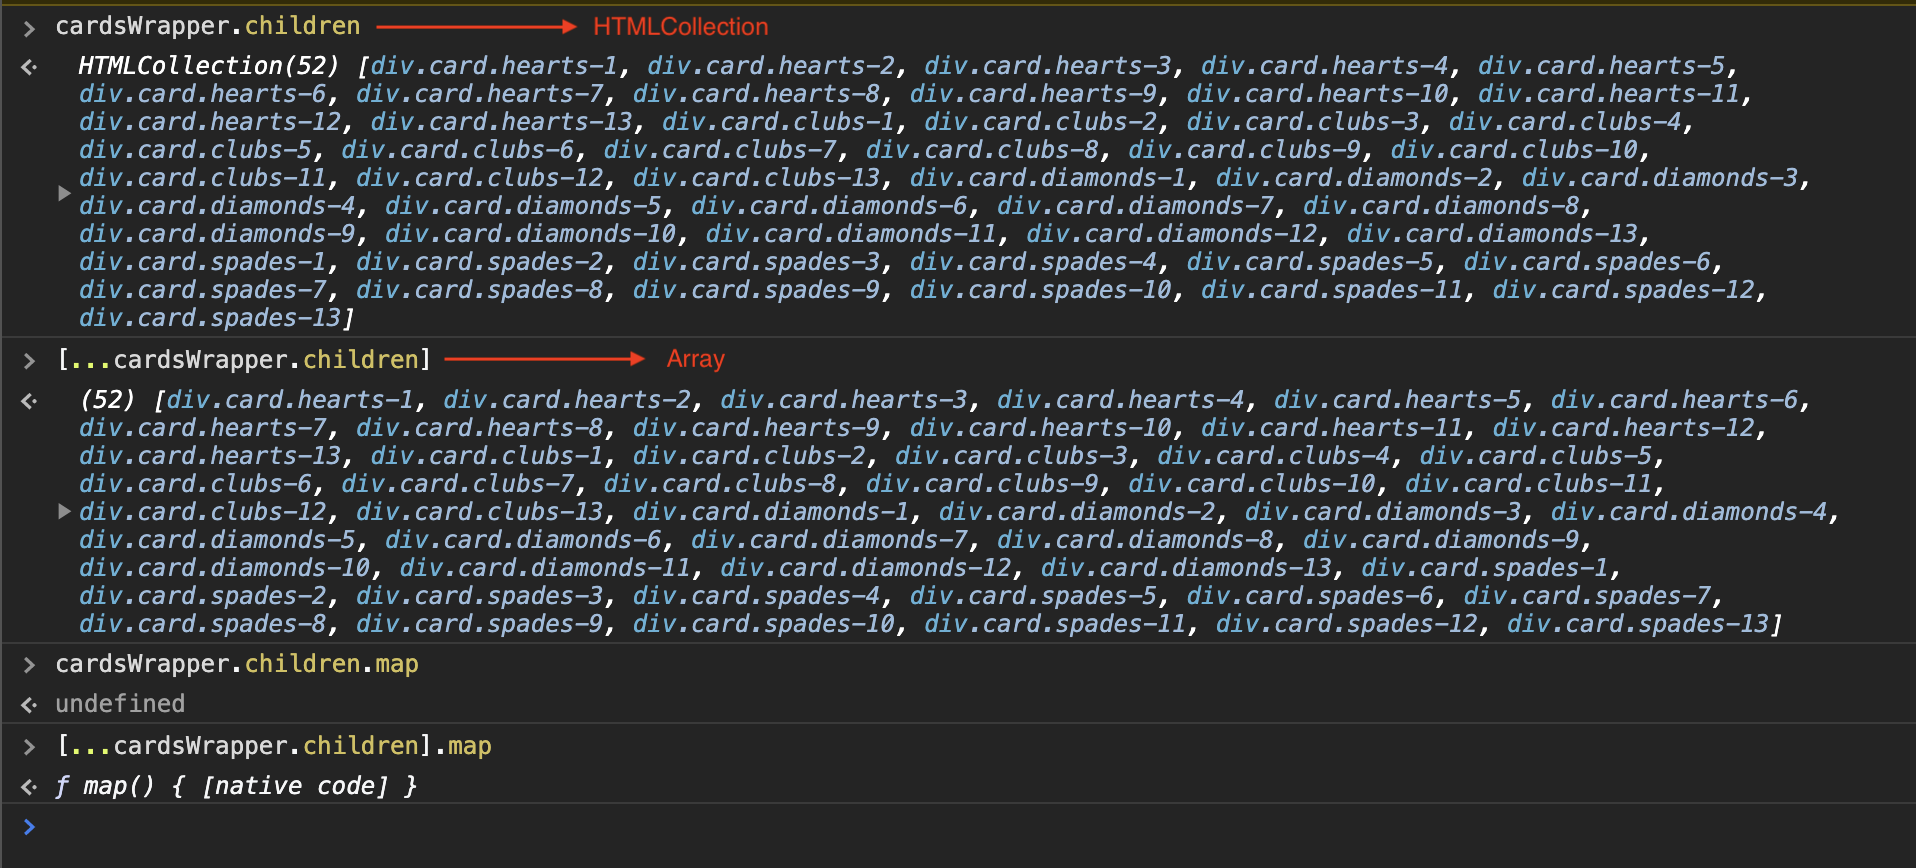1916x868 pixels.
Task: Click div.card.diamonds-3 in the HTMLCollection output
Action: coord(1660,178)
